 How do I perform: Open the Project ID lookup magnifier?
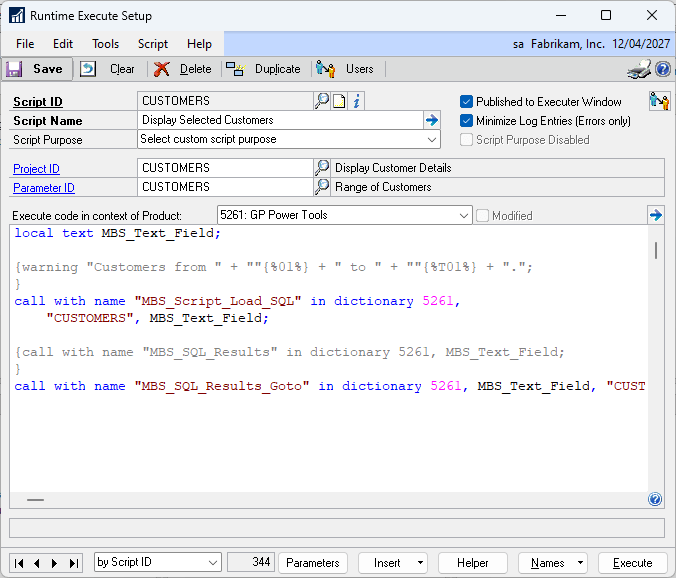(322, 168)
